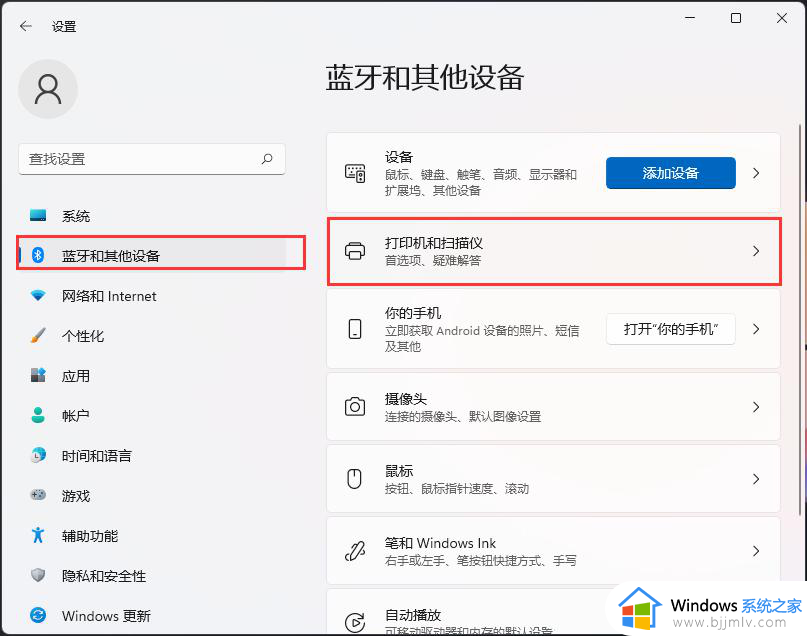The image size is (807, 636).
Task: Minimize the Settings window
Action: click(690, 18)
